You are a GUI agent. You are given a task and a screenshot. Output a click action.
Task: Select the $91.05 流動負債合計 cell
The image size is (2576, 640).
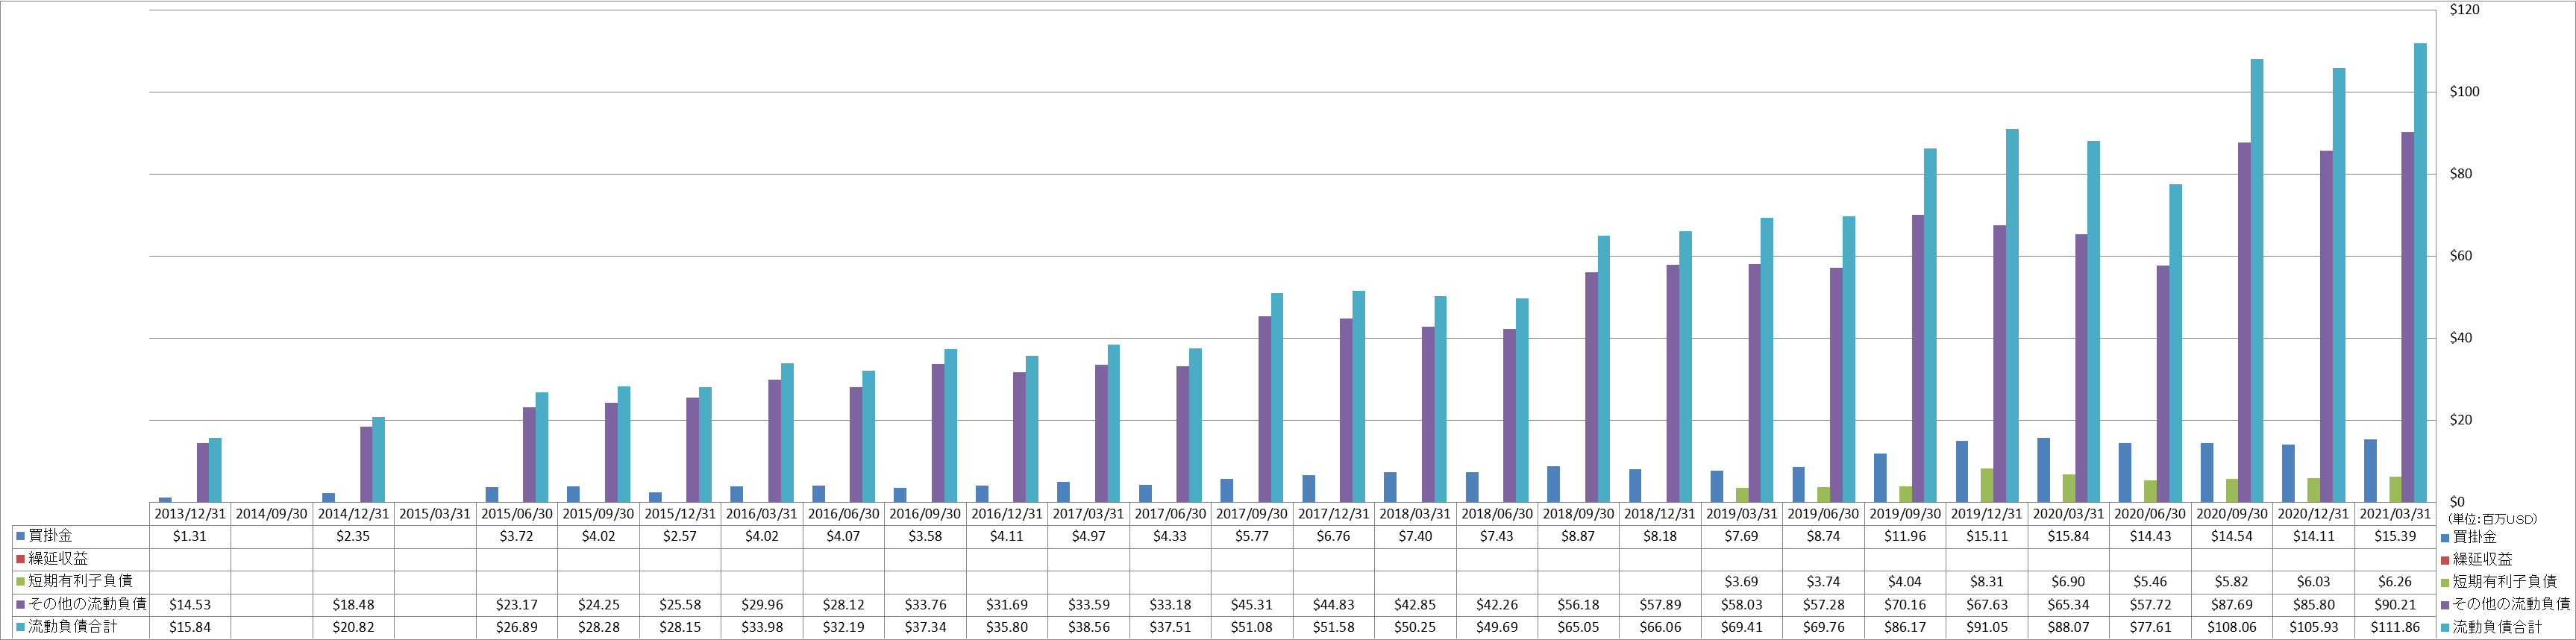point(1987,628)
